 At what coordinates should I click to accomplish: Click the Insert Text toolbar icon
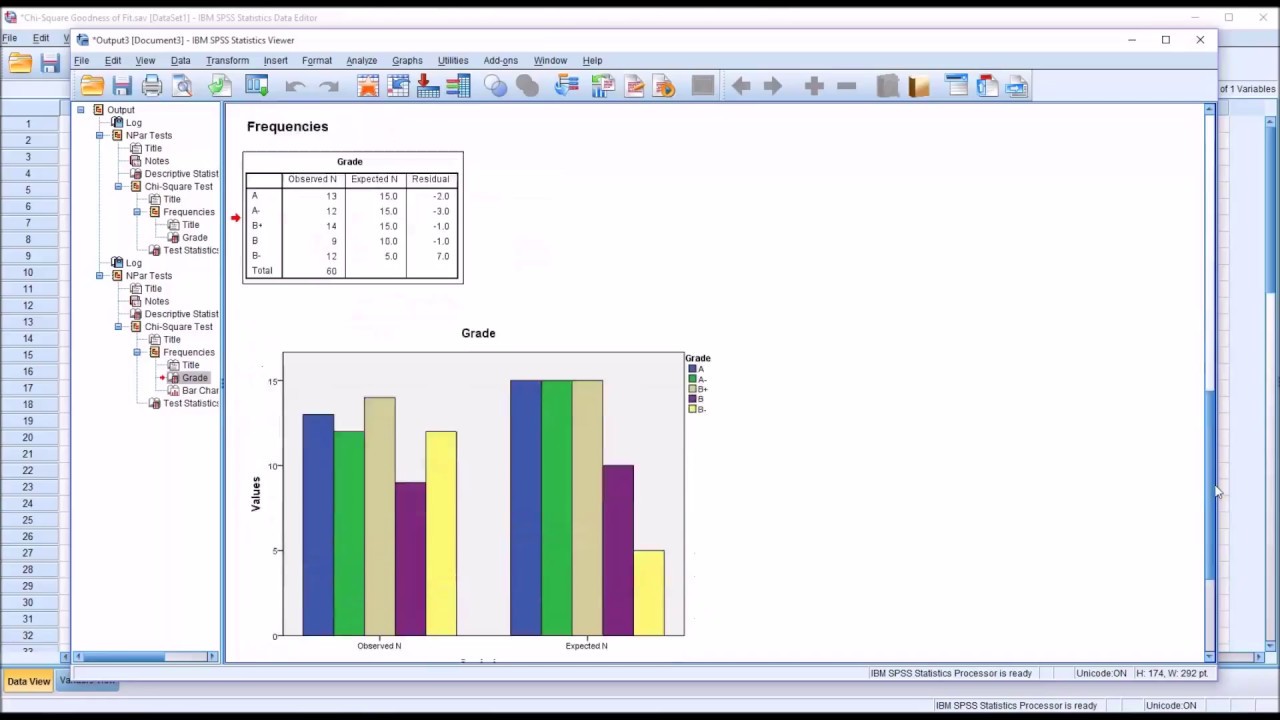[1017, 86]
